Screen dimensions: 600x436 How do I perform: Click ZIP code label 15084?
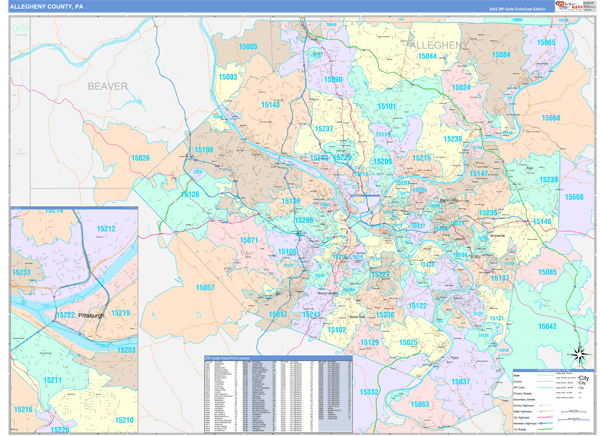tap(501, 55)
